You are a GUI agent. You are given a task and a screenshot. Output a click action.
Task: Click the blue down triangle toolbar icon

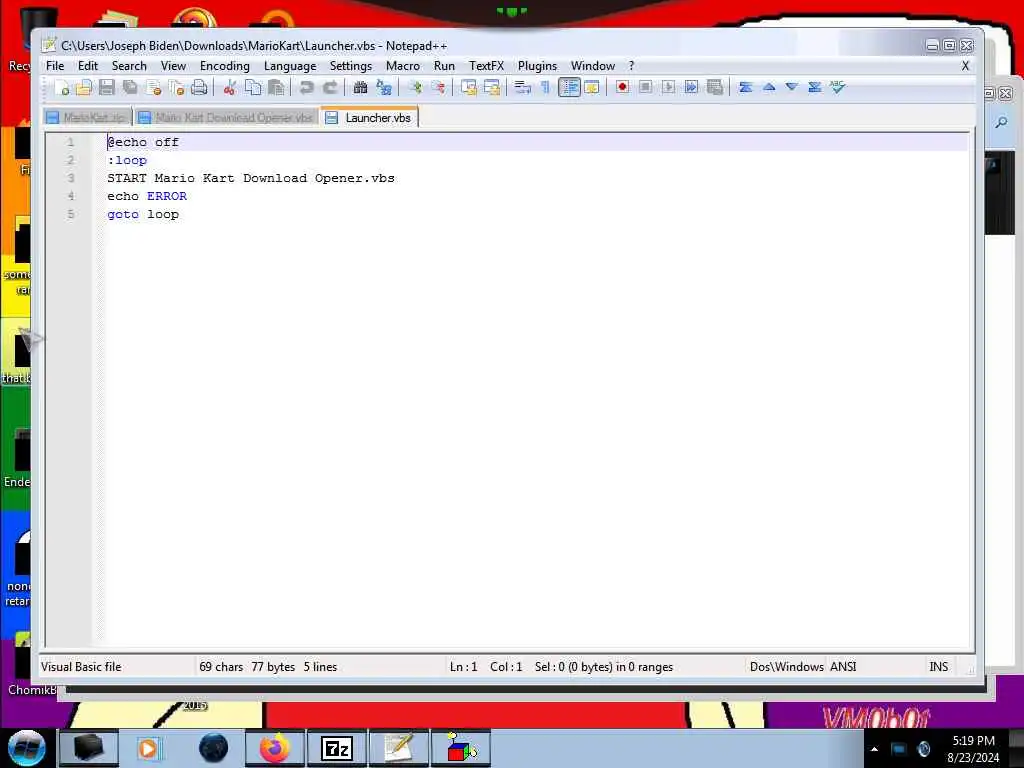tap(792, 87)
